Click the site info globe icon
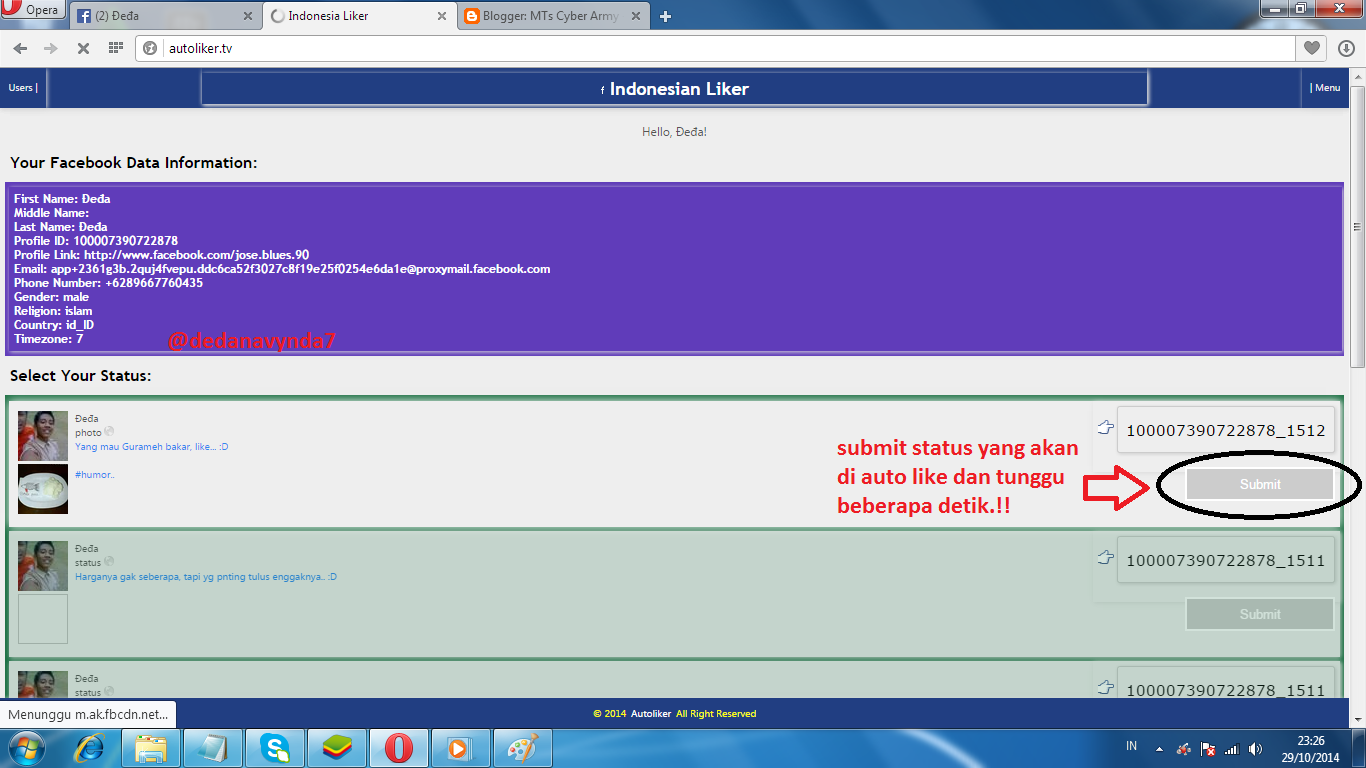Viewport: 1366px width, 768px height. click(x=150, y=48)
